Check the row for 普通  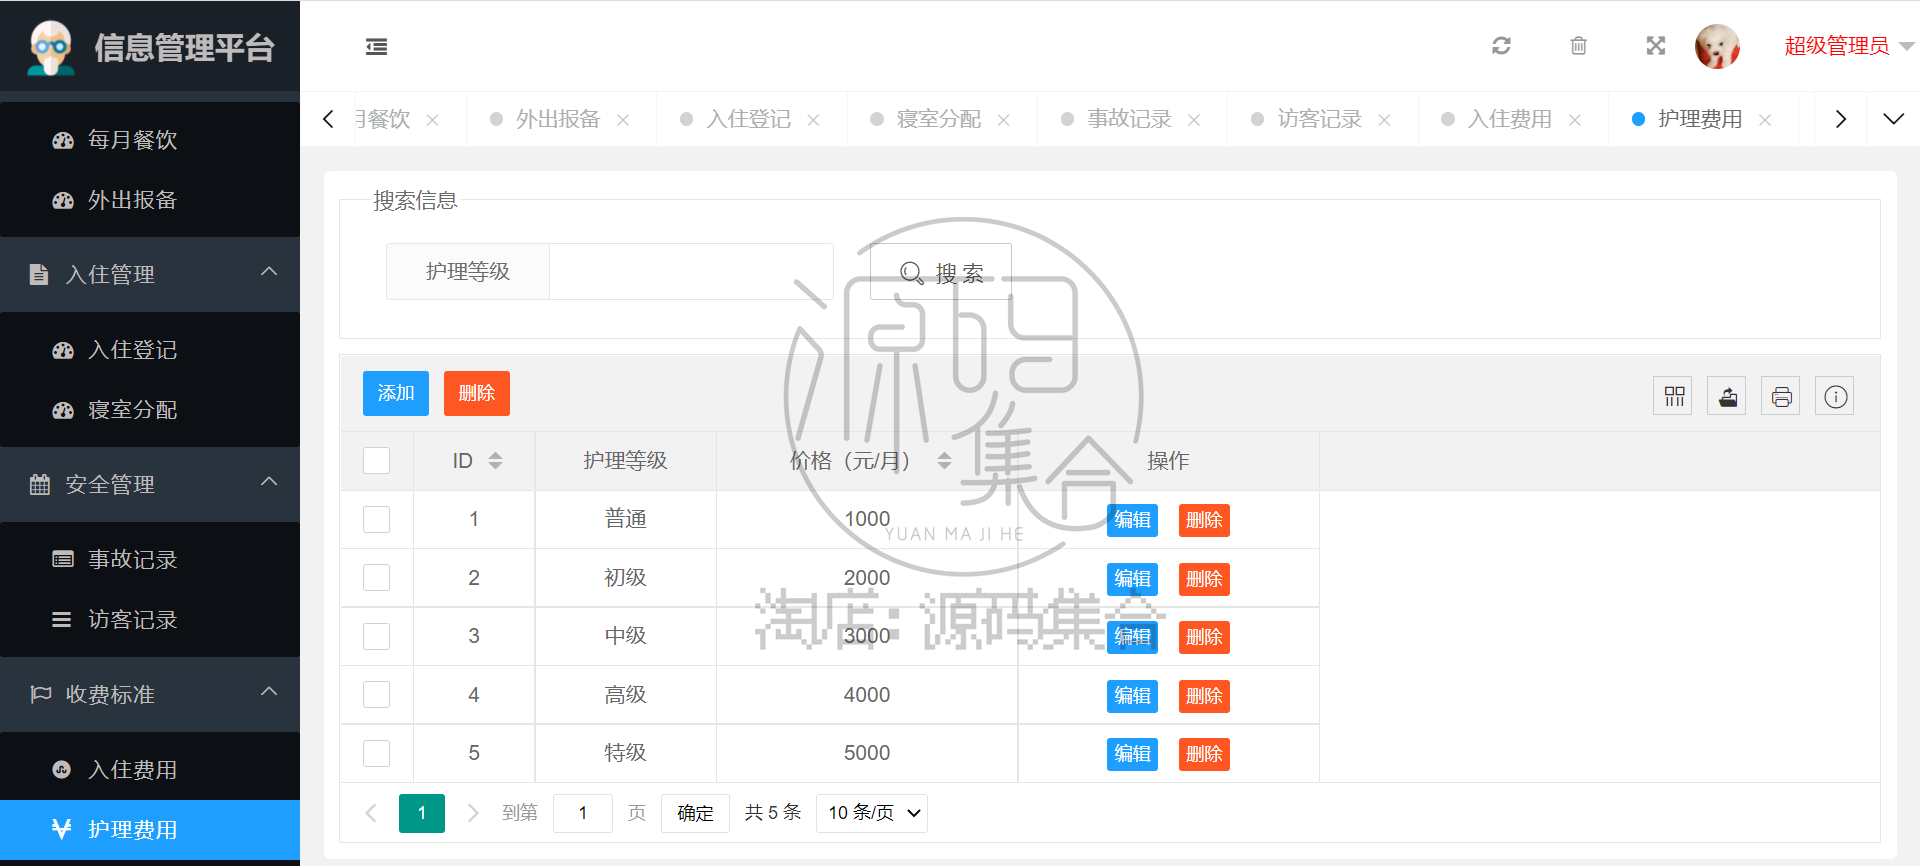tap(376, 519)
